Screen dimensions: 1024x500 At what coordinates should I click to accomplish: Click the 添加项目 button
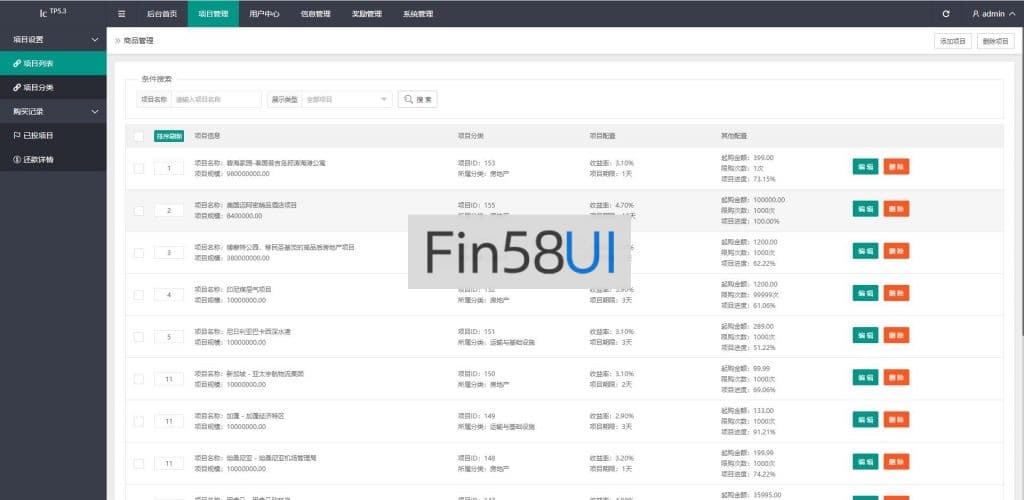952,41
